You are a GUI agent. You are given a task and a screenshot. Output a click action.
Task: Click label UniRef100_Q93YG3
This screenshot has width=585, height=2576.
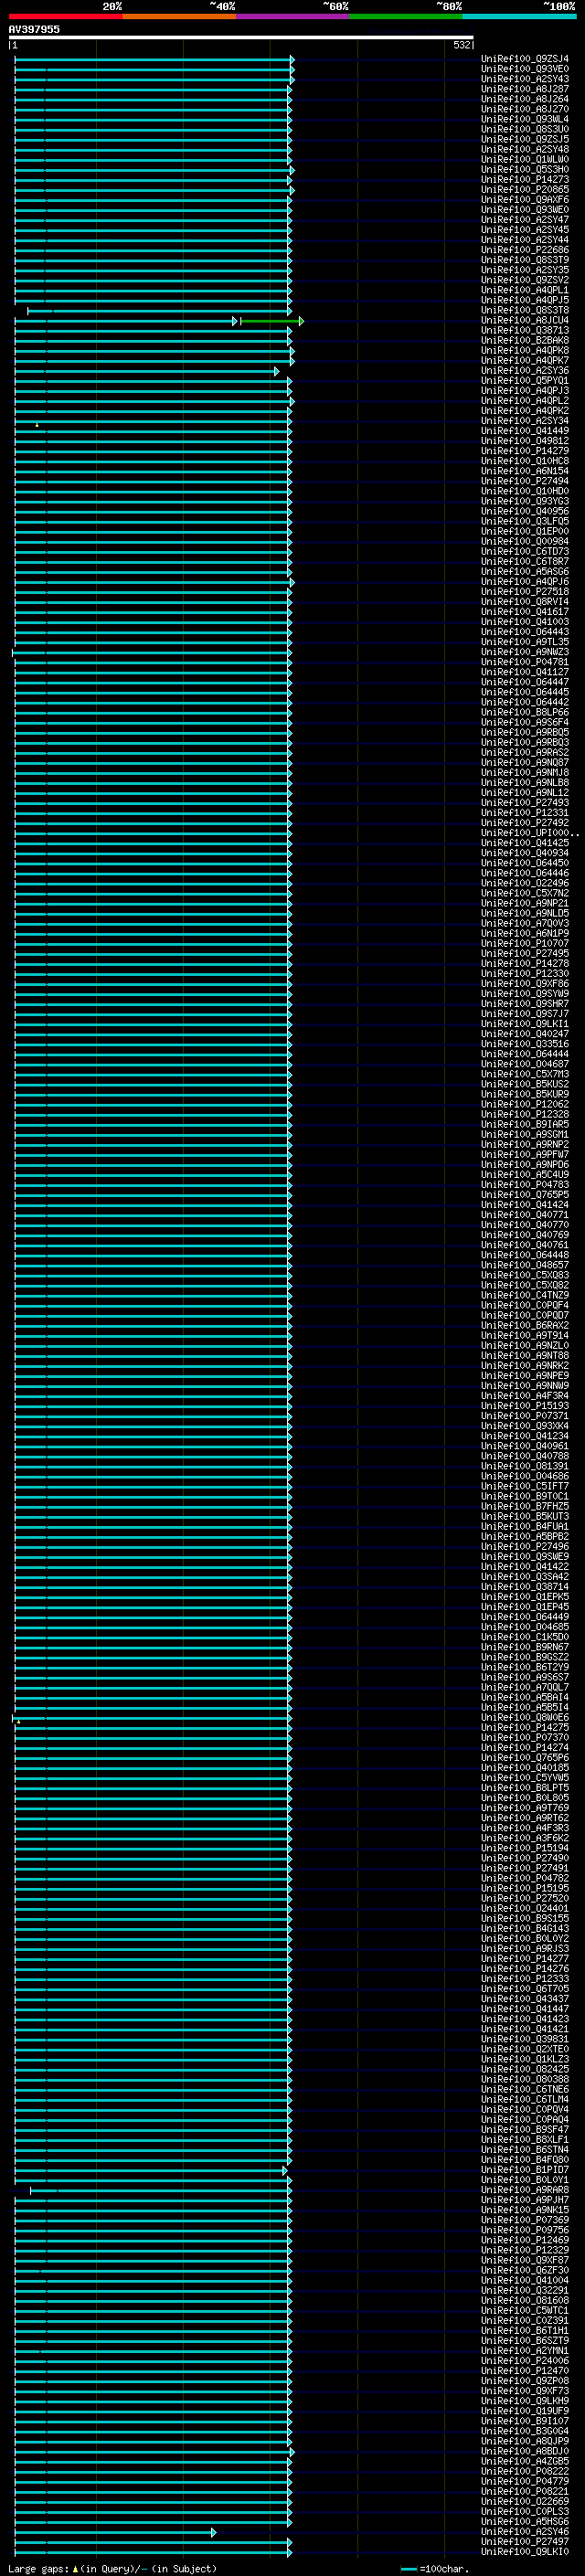tap(524, 501)
